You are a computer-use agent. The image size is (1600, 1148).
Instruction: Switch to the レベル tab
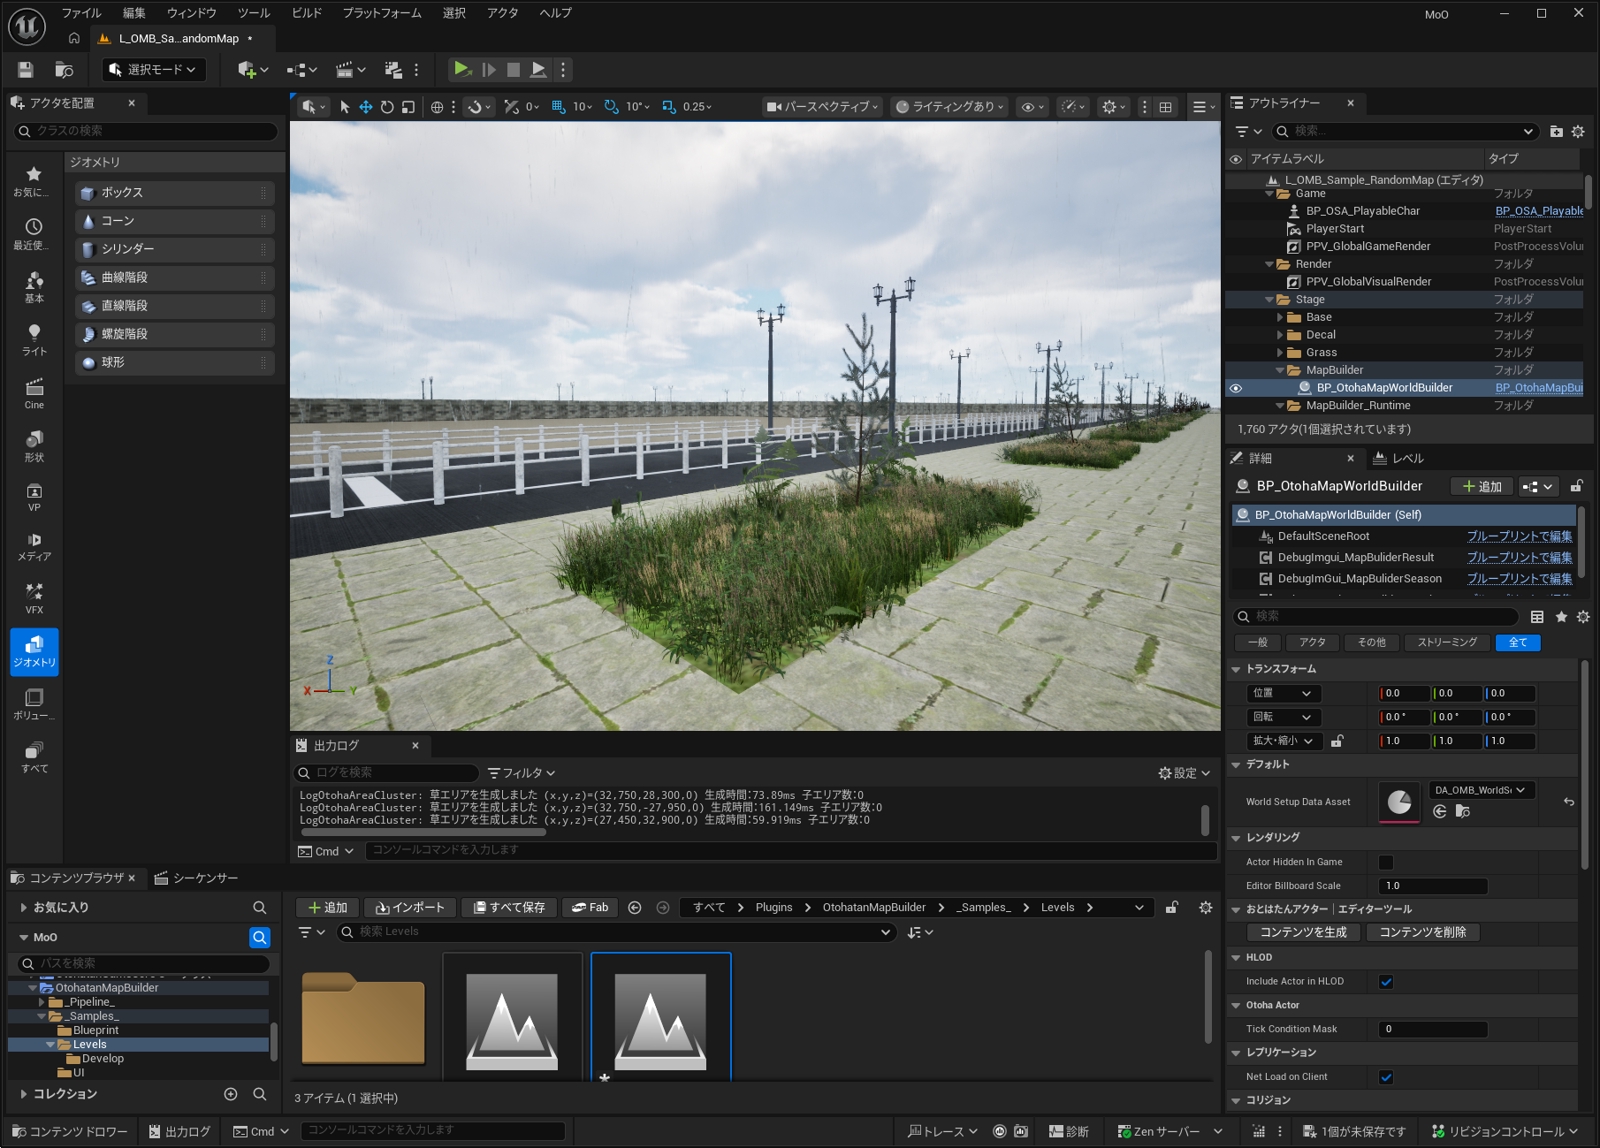point(1398,458)
